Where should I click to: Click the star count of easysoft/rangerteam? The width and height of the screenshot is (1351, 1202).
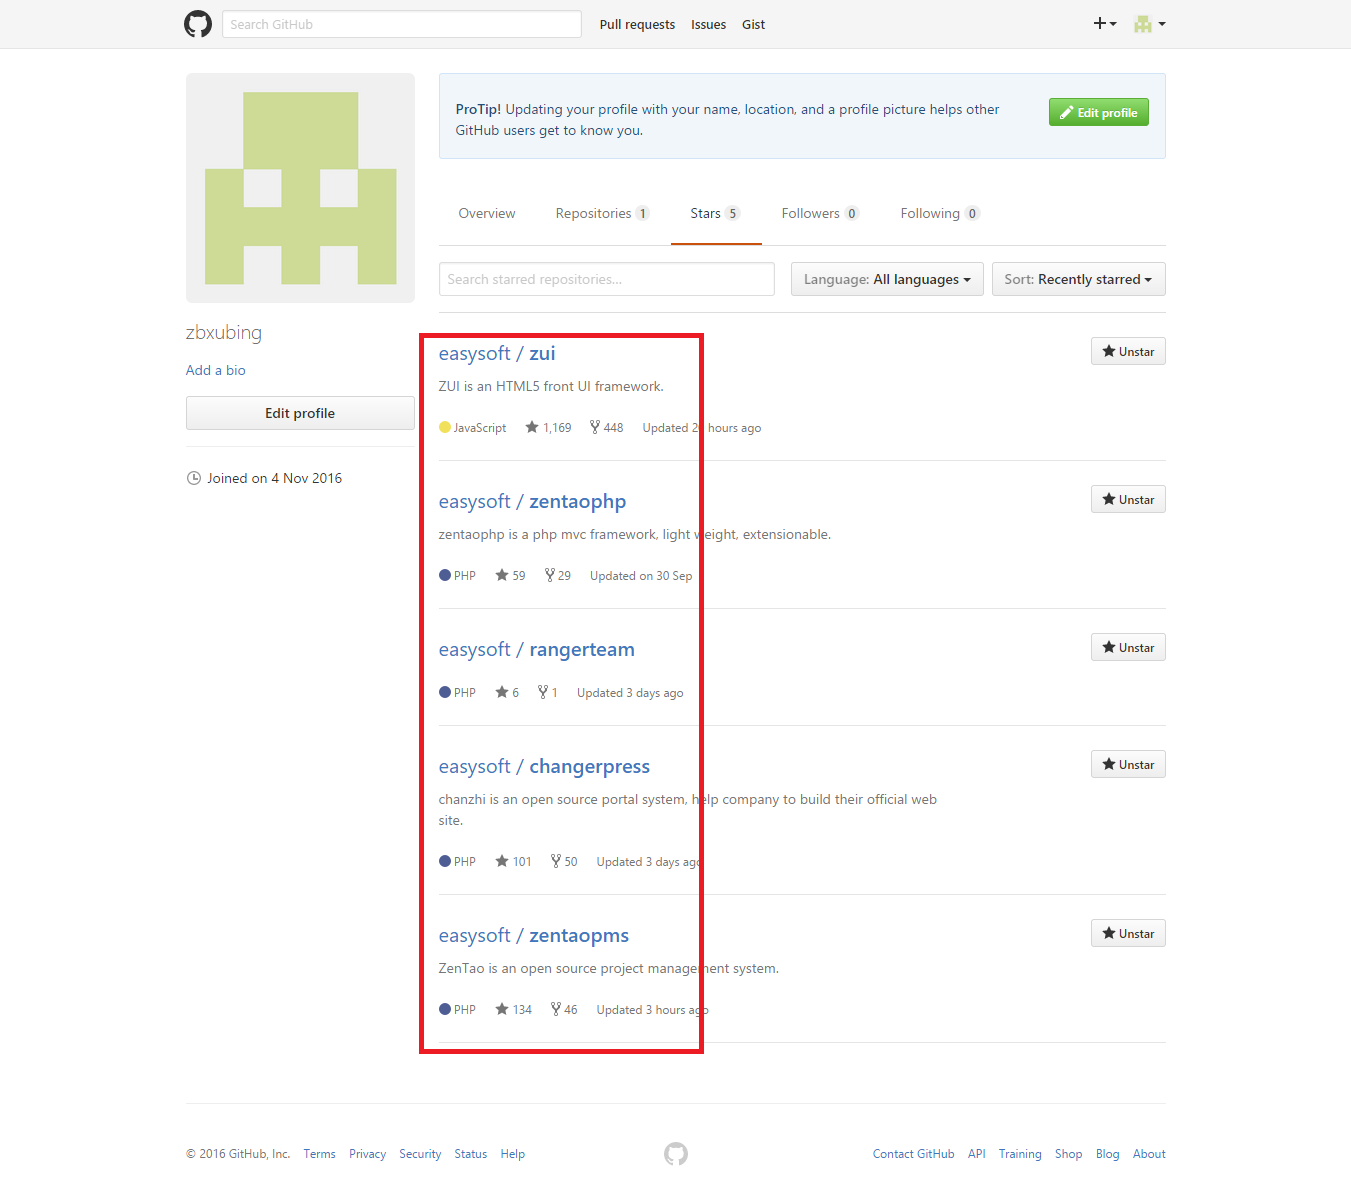coord(507,693)
